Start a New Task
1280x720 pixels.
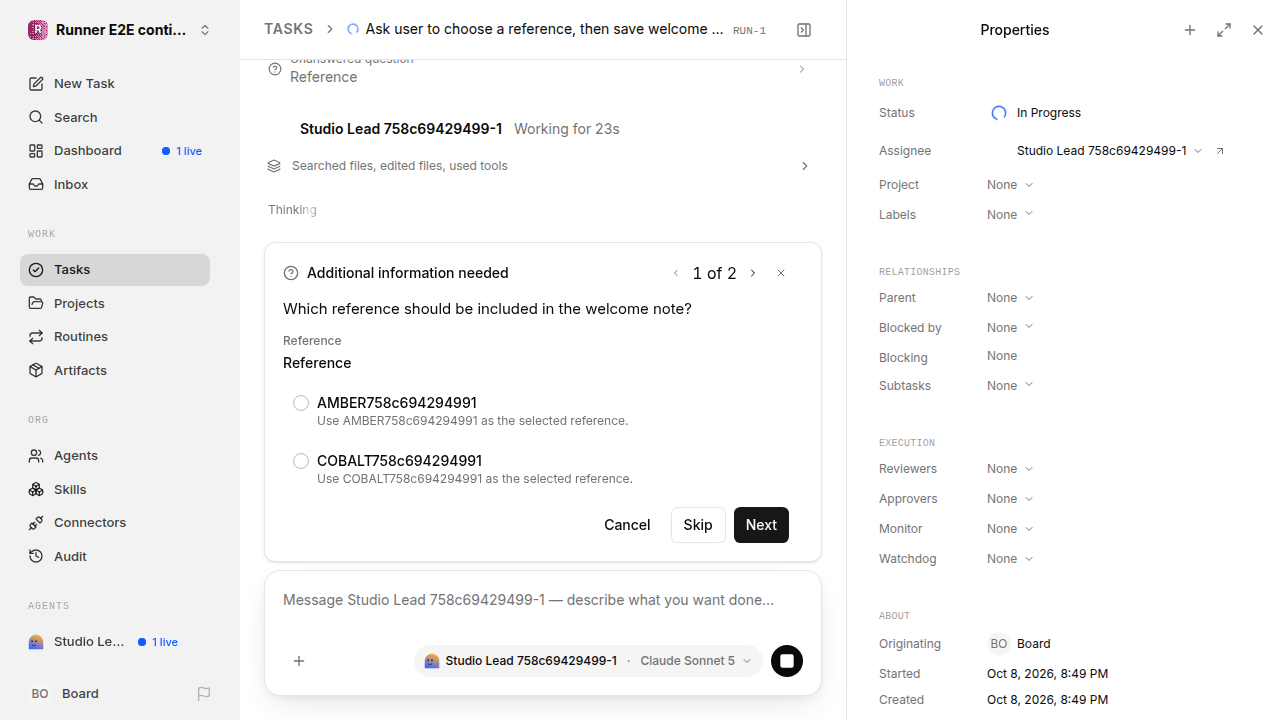[115, 84]
